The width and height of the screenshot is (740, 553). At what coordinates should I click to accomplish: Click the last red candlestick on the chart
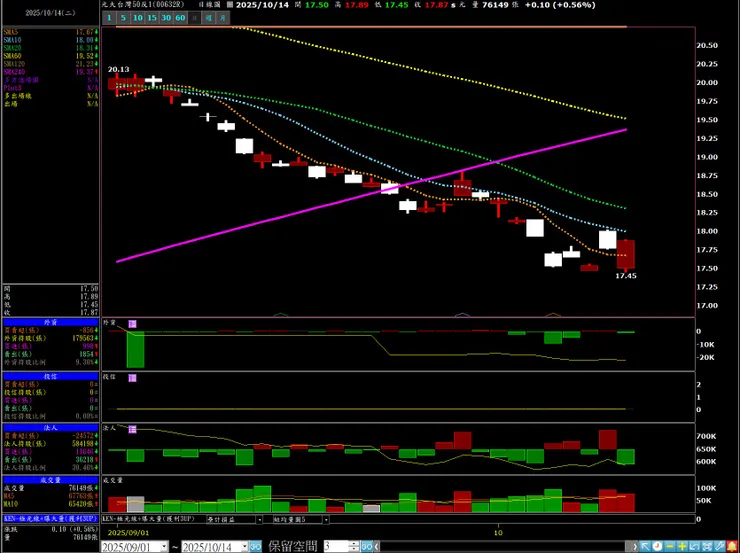point(626,254)
